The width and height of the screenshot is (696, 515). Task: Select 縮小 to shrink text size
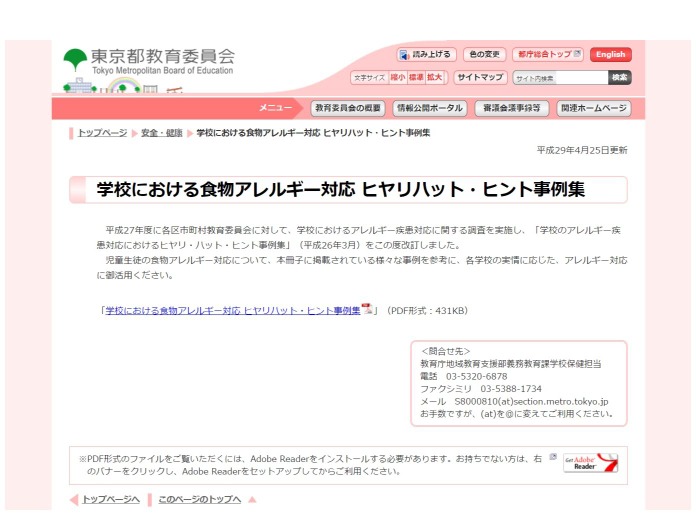[398, 77]
